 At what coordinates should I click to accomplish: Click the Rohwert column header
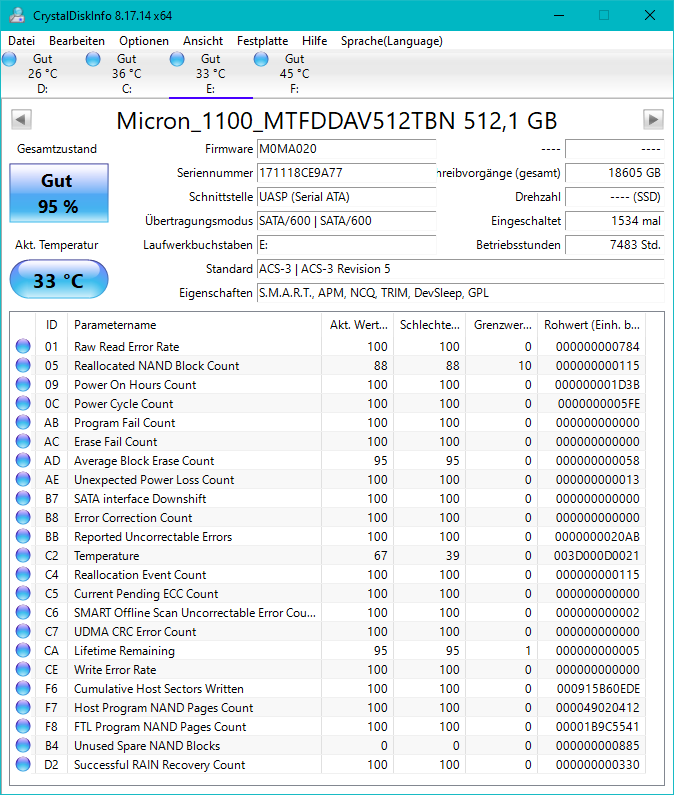(592, 325)
